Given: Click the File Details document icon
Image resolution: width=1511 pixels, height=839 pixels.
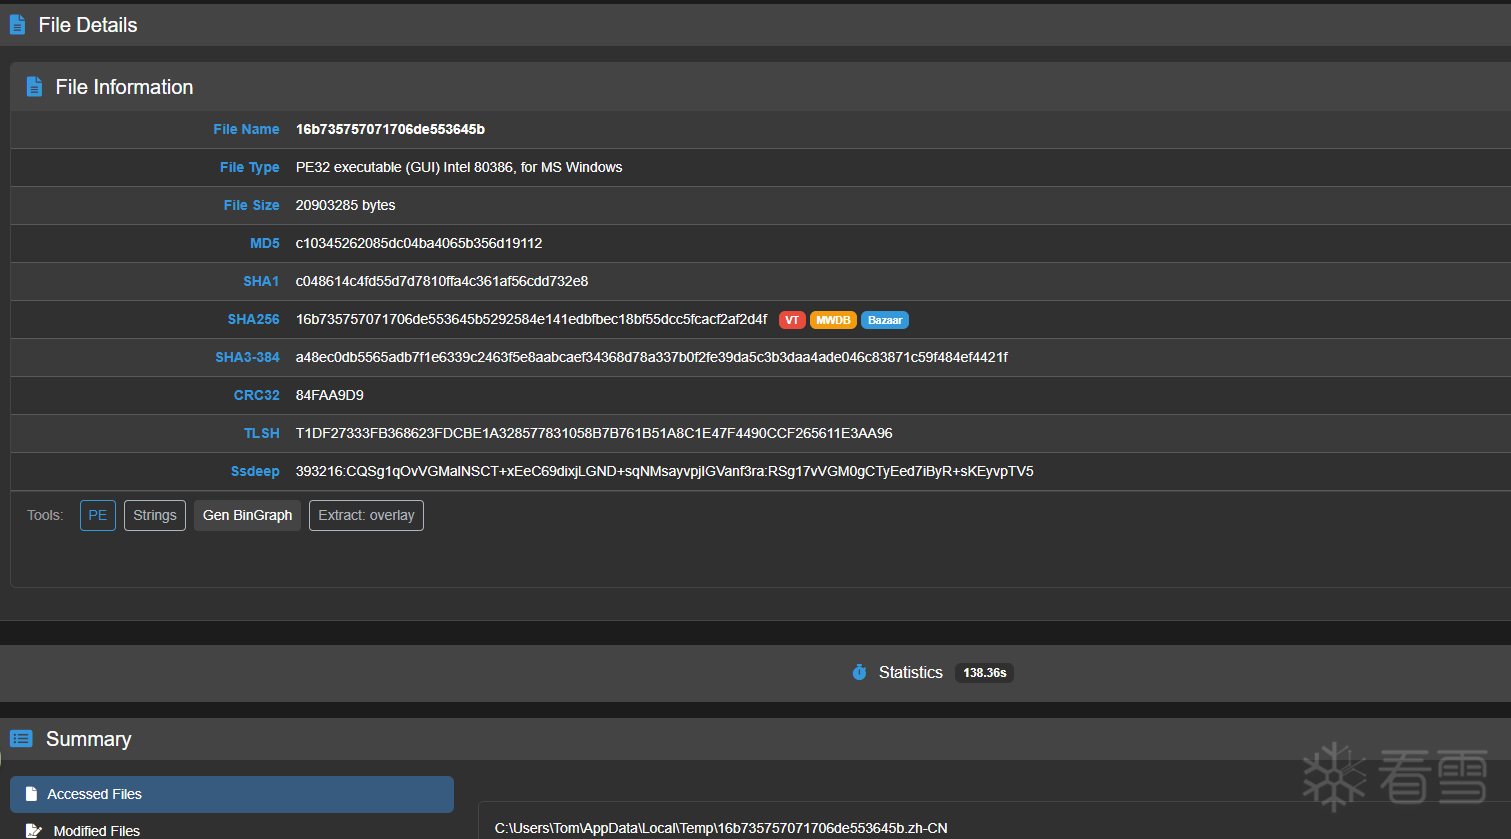Looking at the screenshot, I should (x=17, y=25).
